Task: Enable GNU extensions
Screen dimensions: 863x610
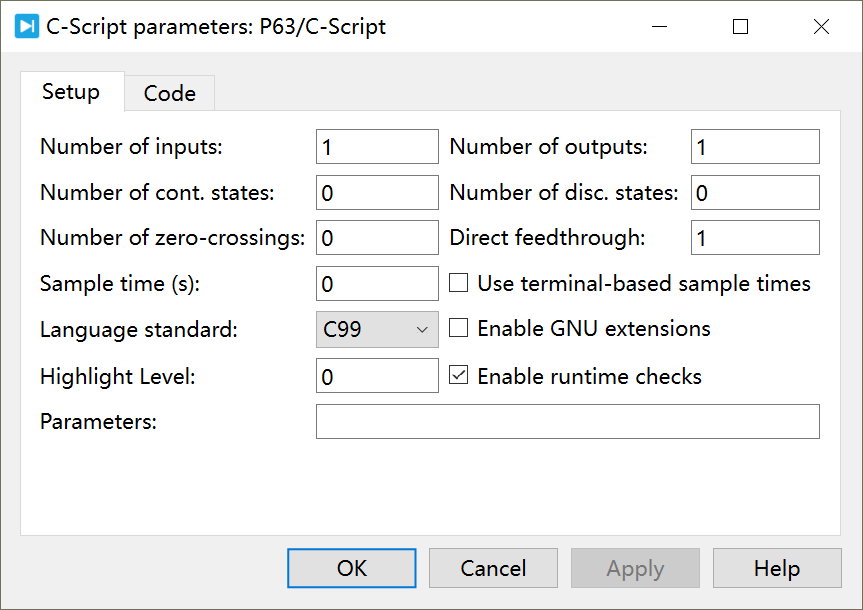Action: [x=457, y=329]
